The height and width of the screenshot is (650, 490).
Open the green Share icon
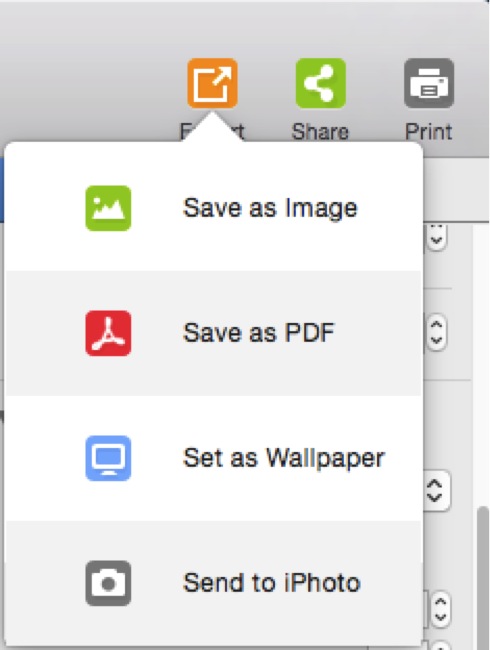[x=320, y=83]
